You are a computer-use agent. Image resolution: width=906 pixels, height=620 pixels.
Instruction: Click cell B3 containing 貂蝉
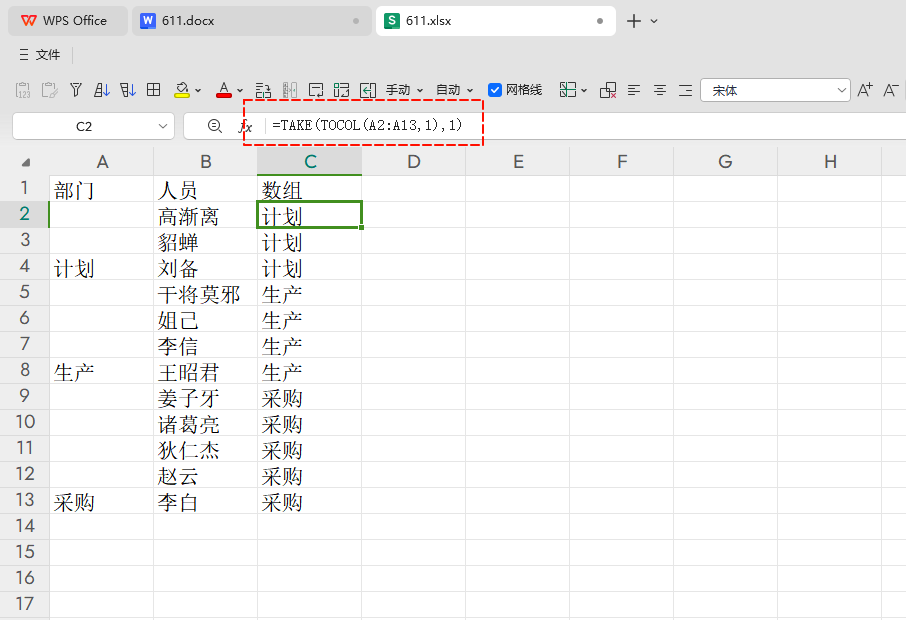coord(206,241)
